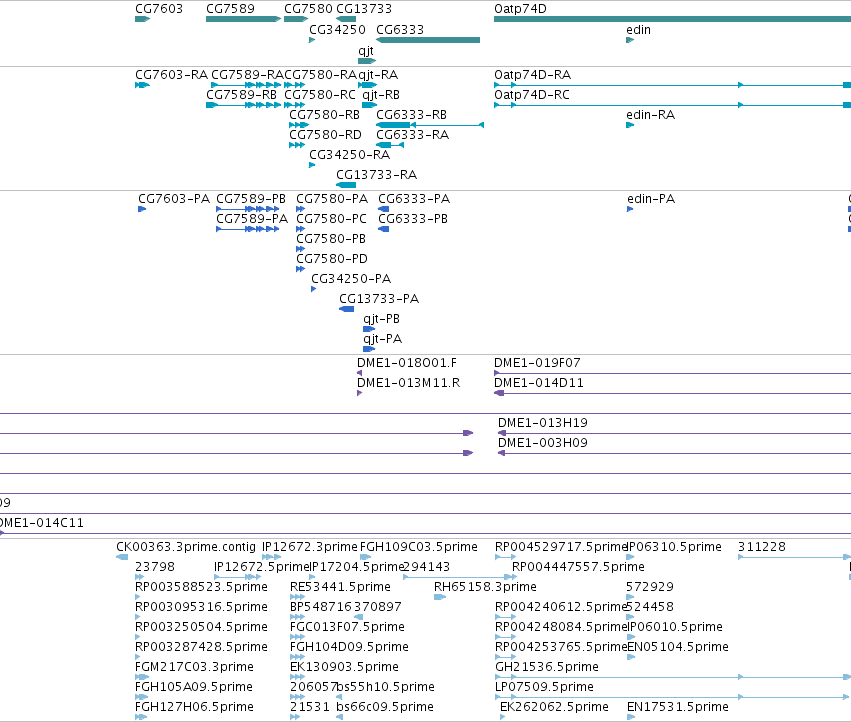Select the edin gene label
This screenshot has width=851, height=722.
[638, 30]
